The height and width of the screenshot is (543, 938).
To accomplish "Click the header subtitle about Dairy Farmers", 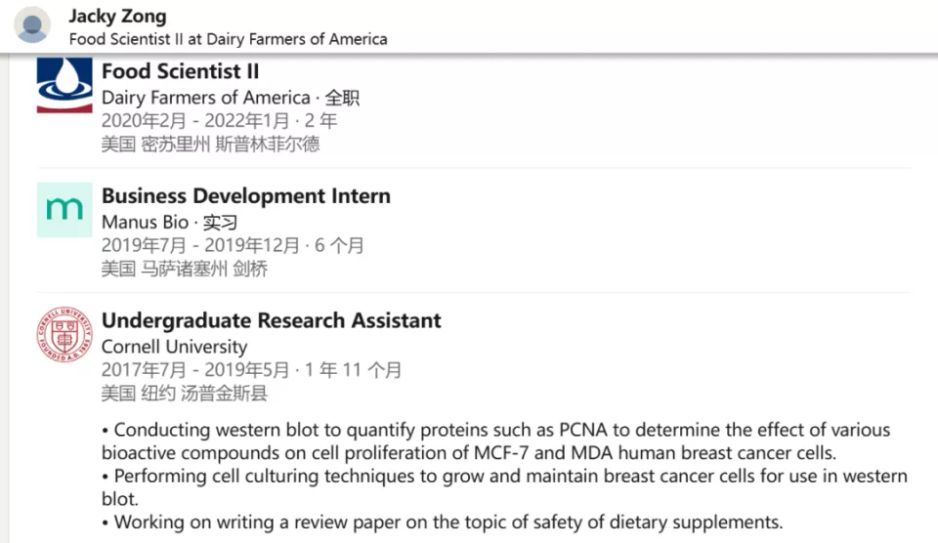I will [227, 39].
